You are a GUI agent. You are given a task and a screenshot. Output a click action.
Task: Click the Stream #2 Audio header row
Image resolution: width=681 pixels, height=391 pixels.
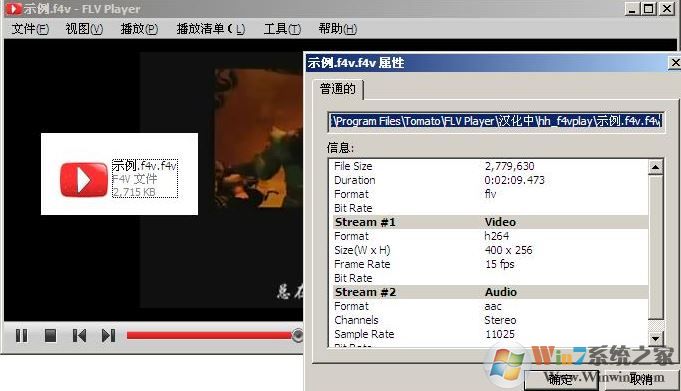(490, 292)
